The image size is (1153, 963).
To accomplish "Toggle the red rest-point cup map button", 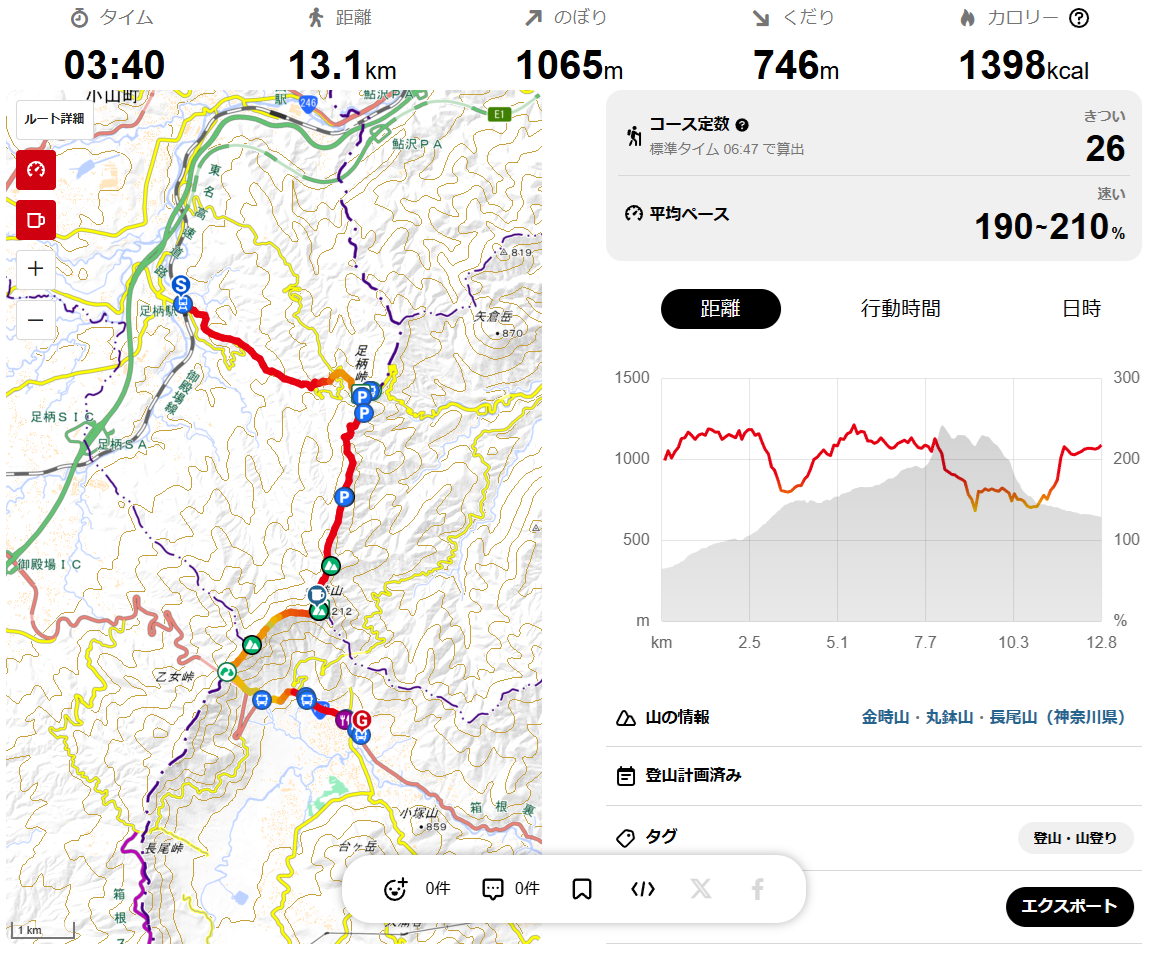I will point(36,220).
